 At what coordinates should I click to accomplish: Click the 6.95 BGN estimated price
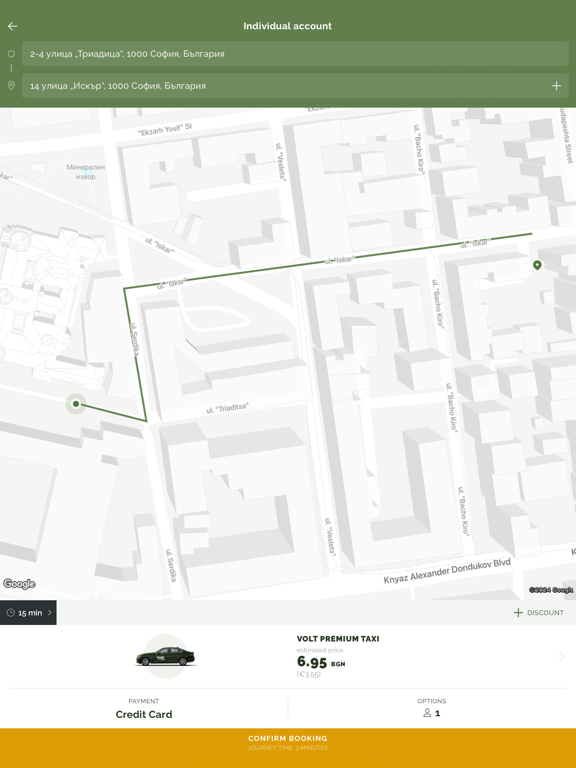(x=321, y=662)
